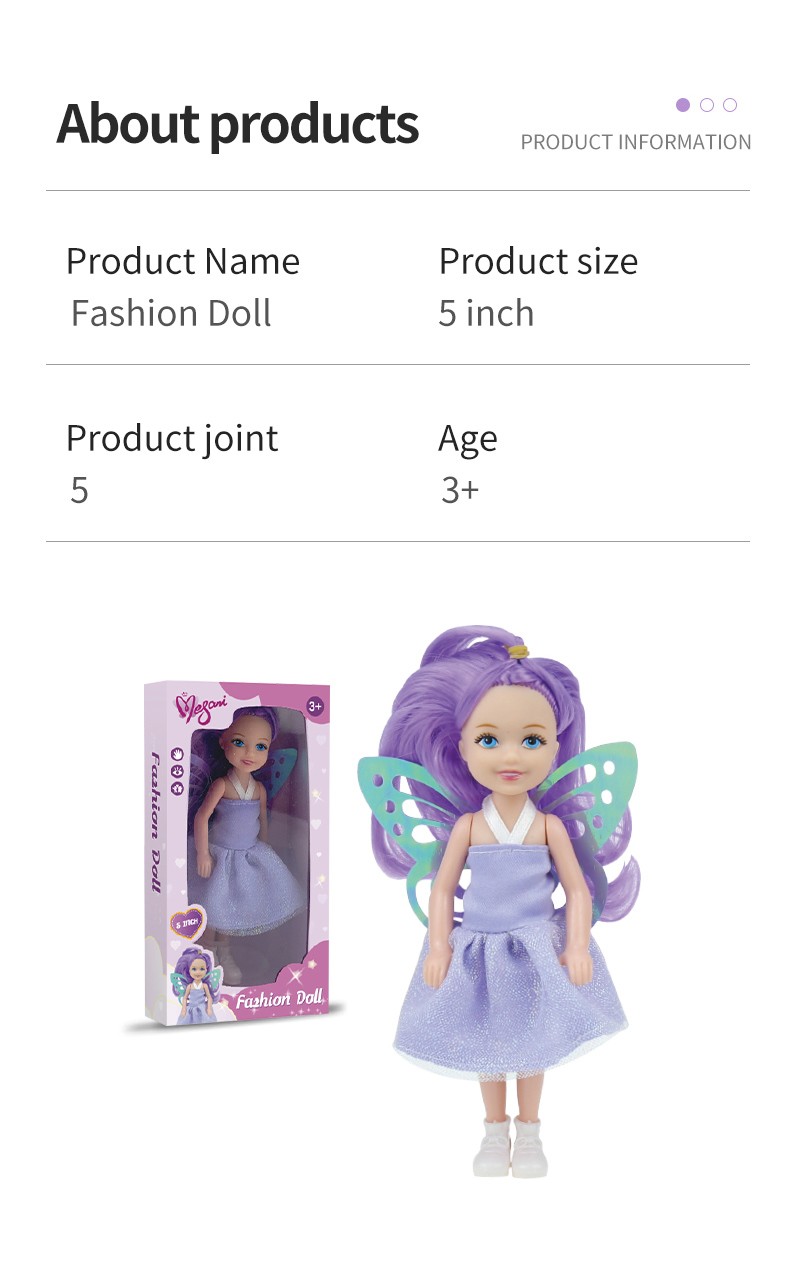Click the 3+ value under Age

tap(460, 490)
